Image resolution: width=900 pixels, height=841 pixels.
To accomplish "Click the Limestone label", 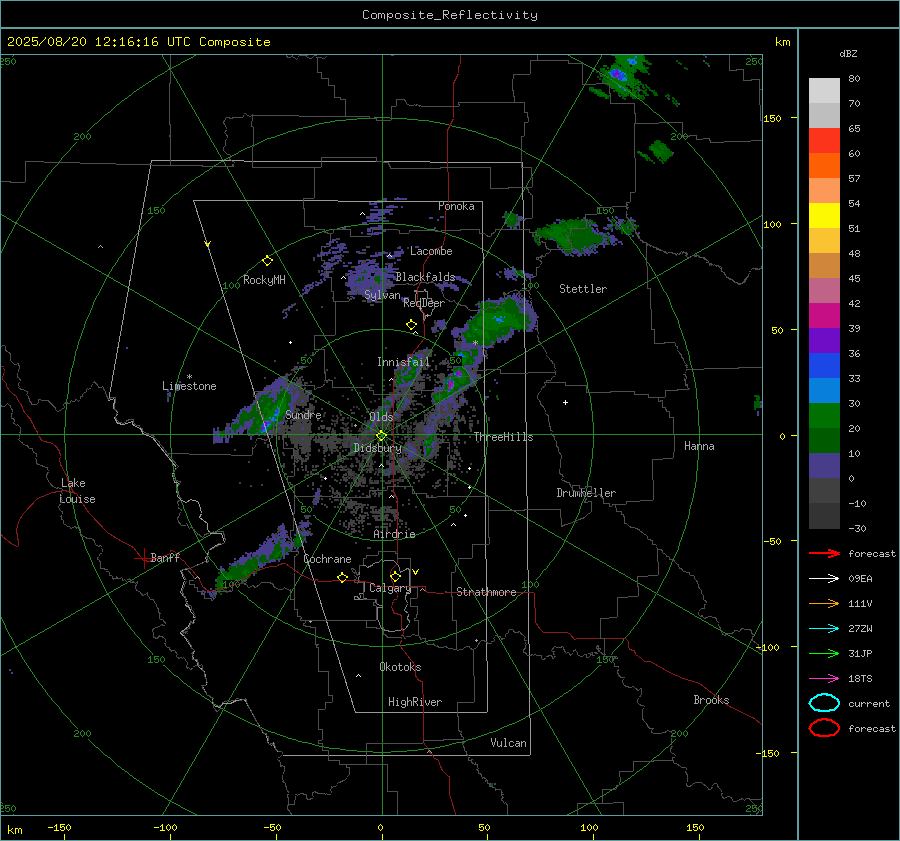I will click(189, 386).
